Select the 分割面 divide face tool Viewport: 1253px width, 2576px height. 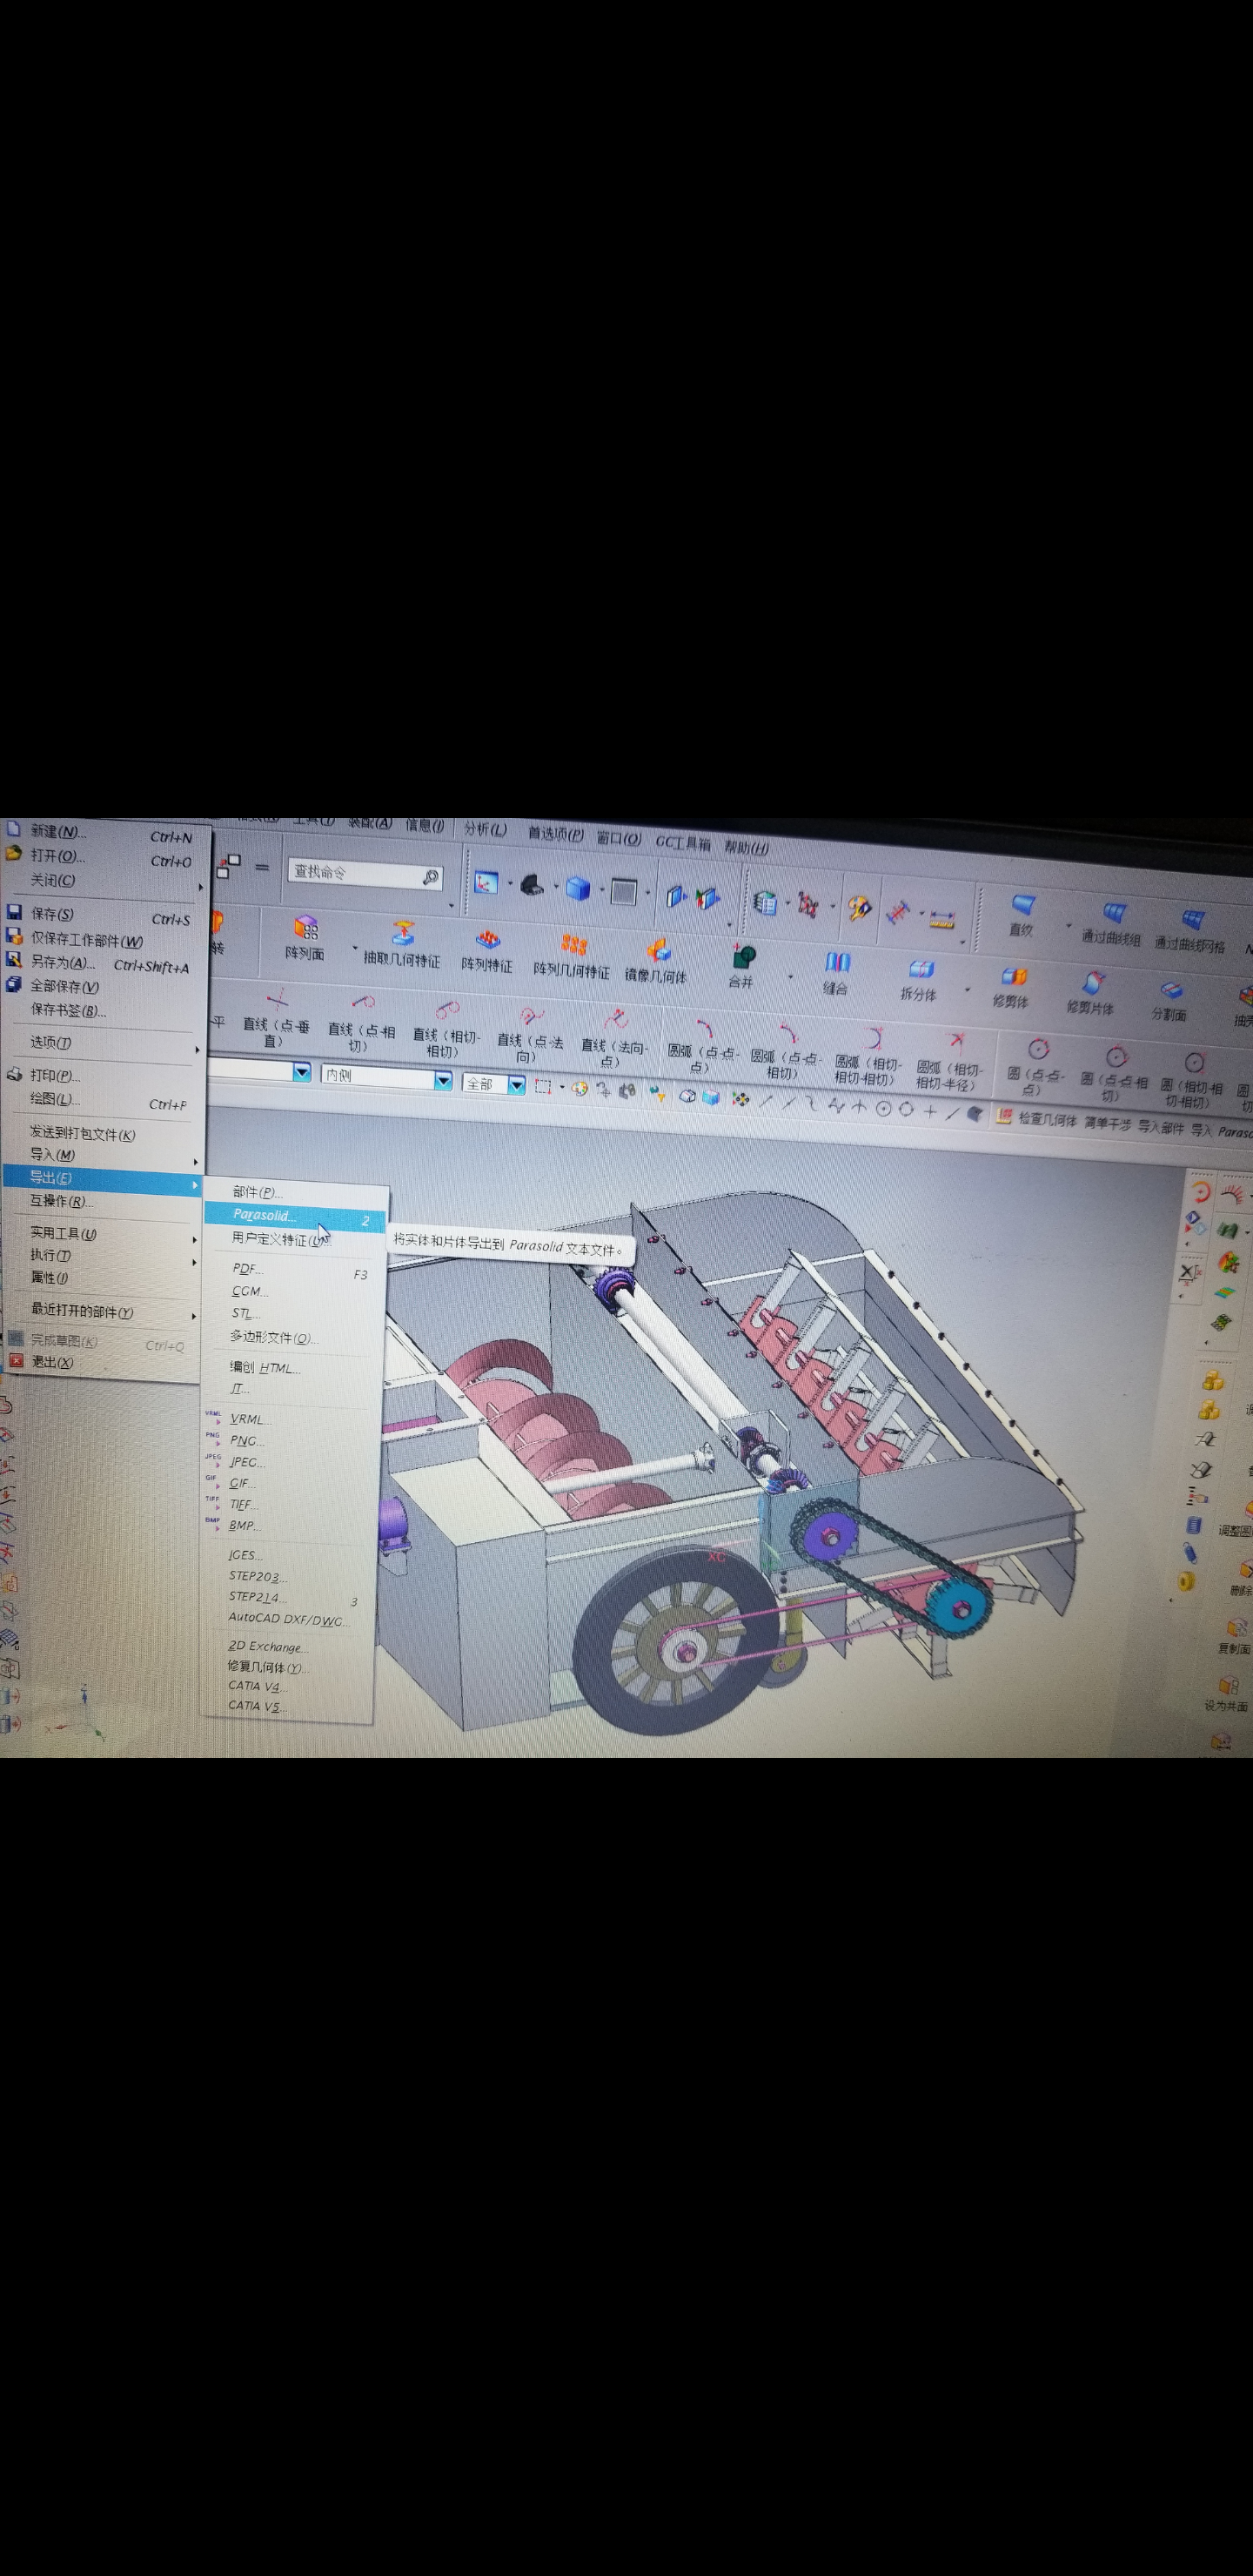[1169, 1000]
